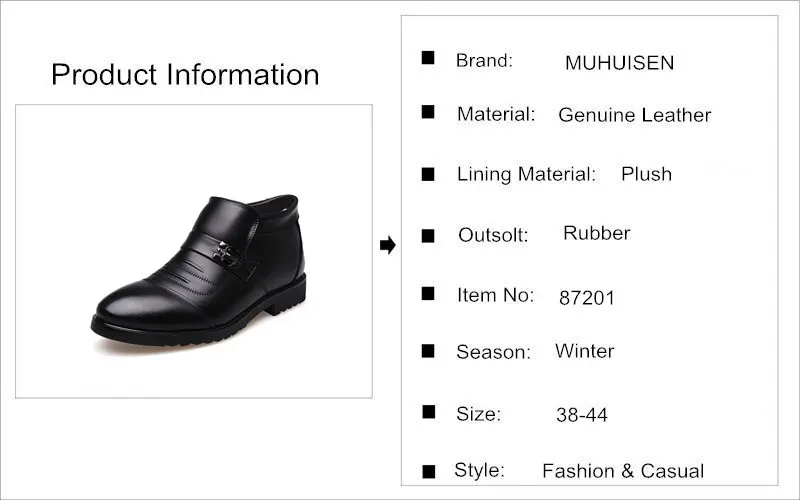Viewport: 800px width, 500px height.
Task: Click the Product Information heading
Action: [x=185, y=74]
